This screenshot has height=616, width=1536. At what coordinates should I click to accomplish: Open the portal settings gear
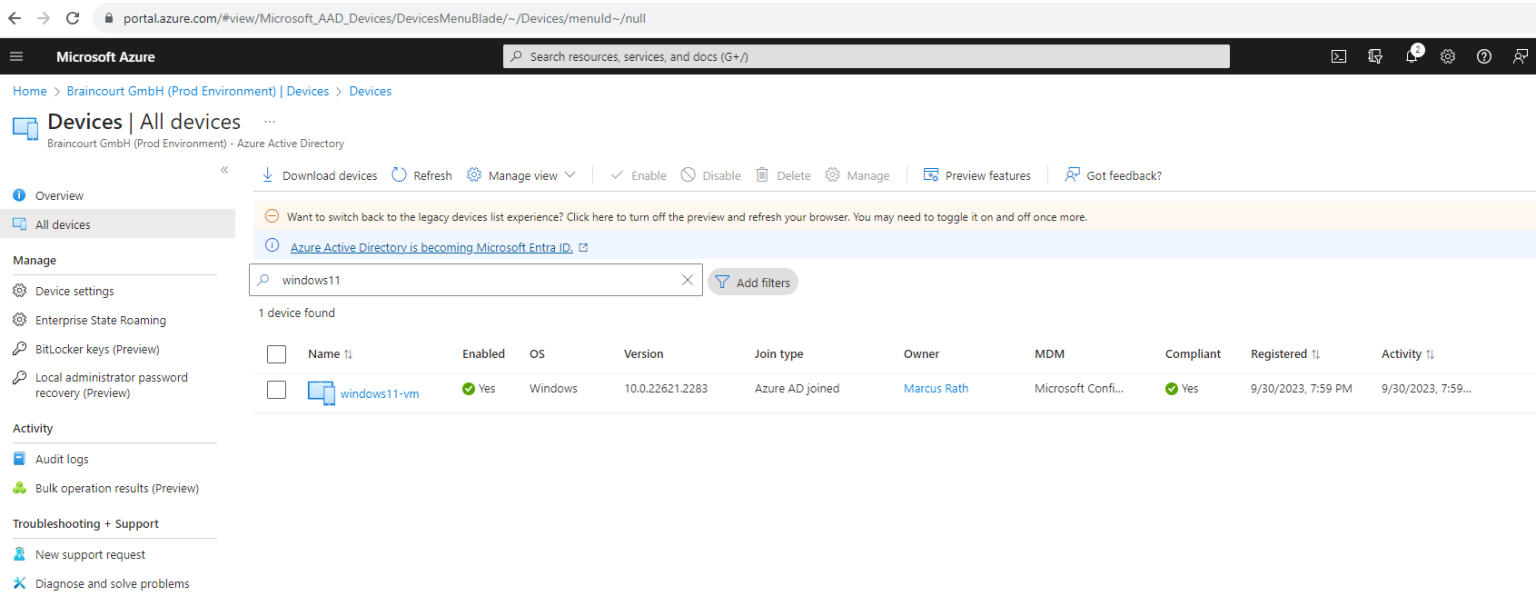point(1447,56)
